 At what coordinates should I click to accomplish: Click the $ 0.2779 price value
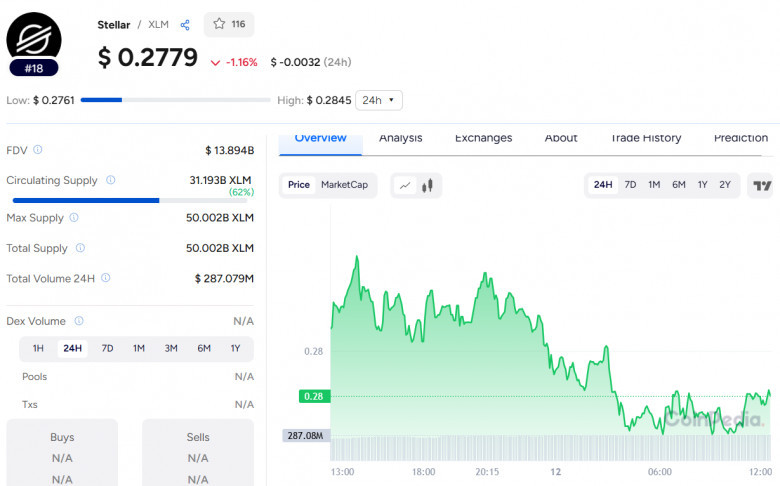click(148, 57)
